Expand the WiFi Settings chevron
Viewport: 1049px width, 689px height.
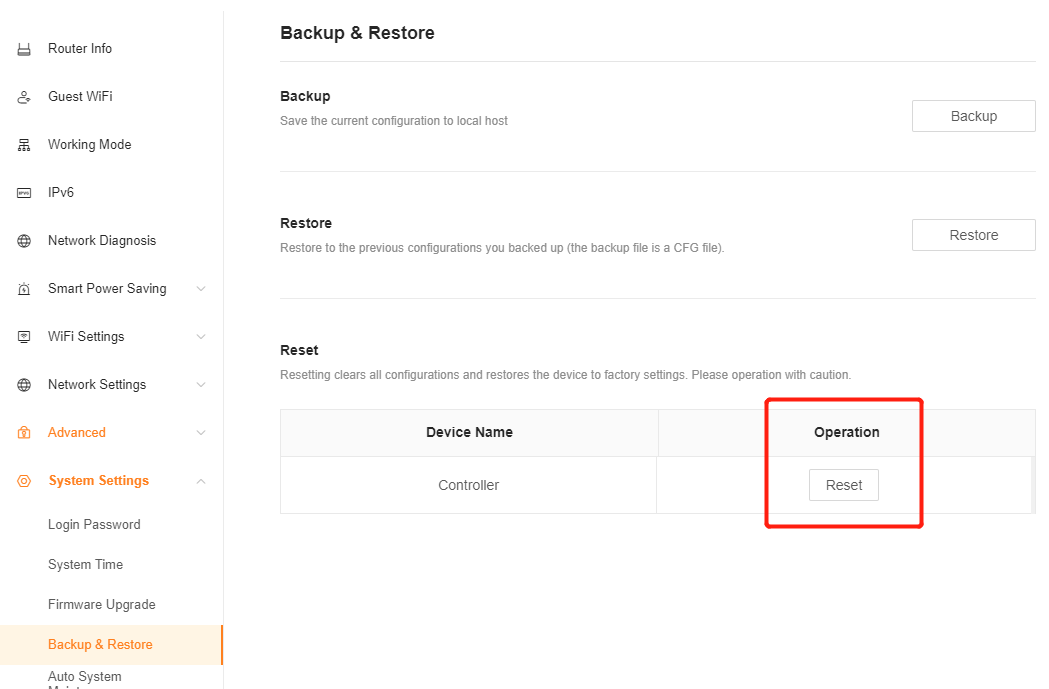(x=201, y=337)
